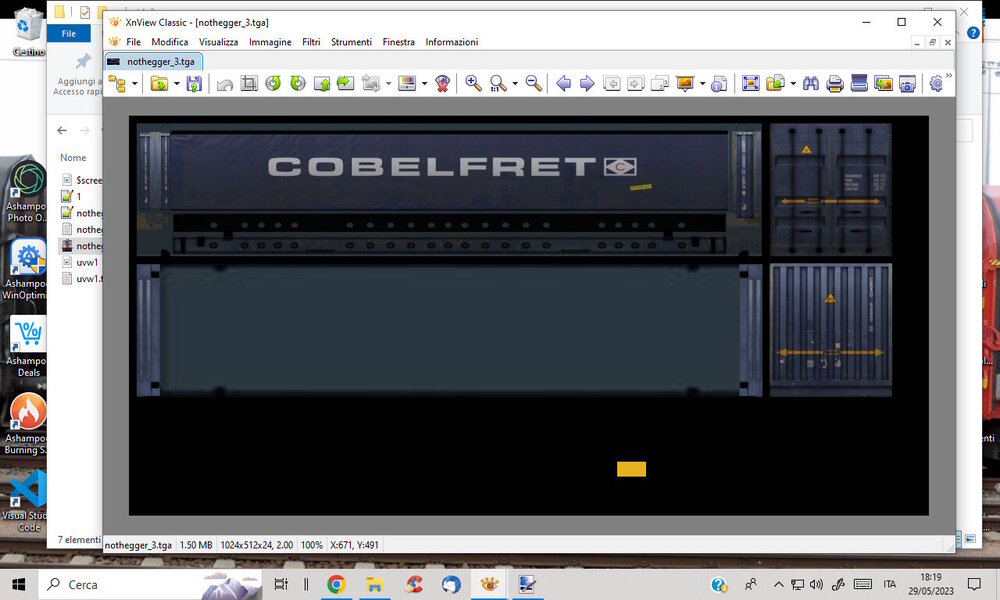
Task: Open the Informazioni menu
Action: (x=452, y=42)
